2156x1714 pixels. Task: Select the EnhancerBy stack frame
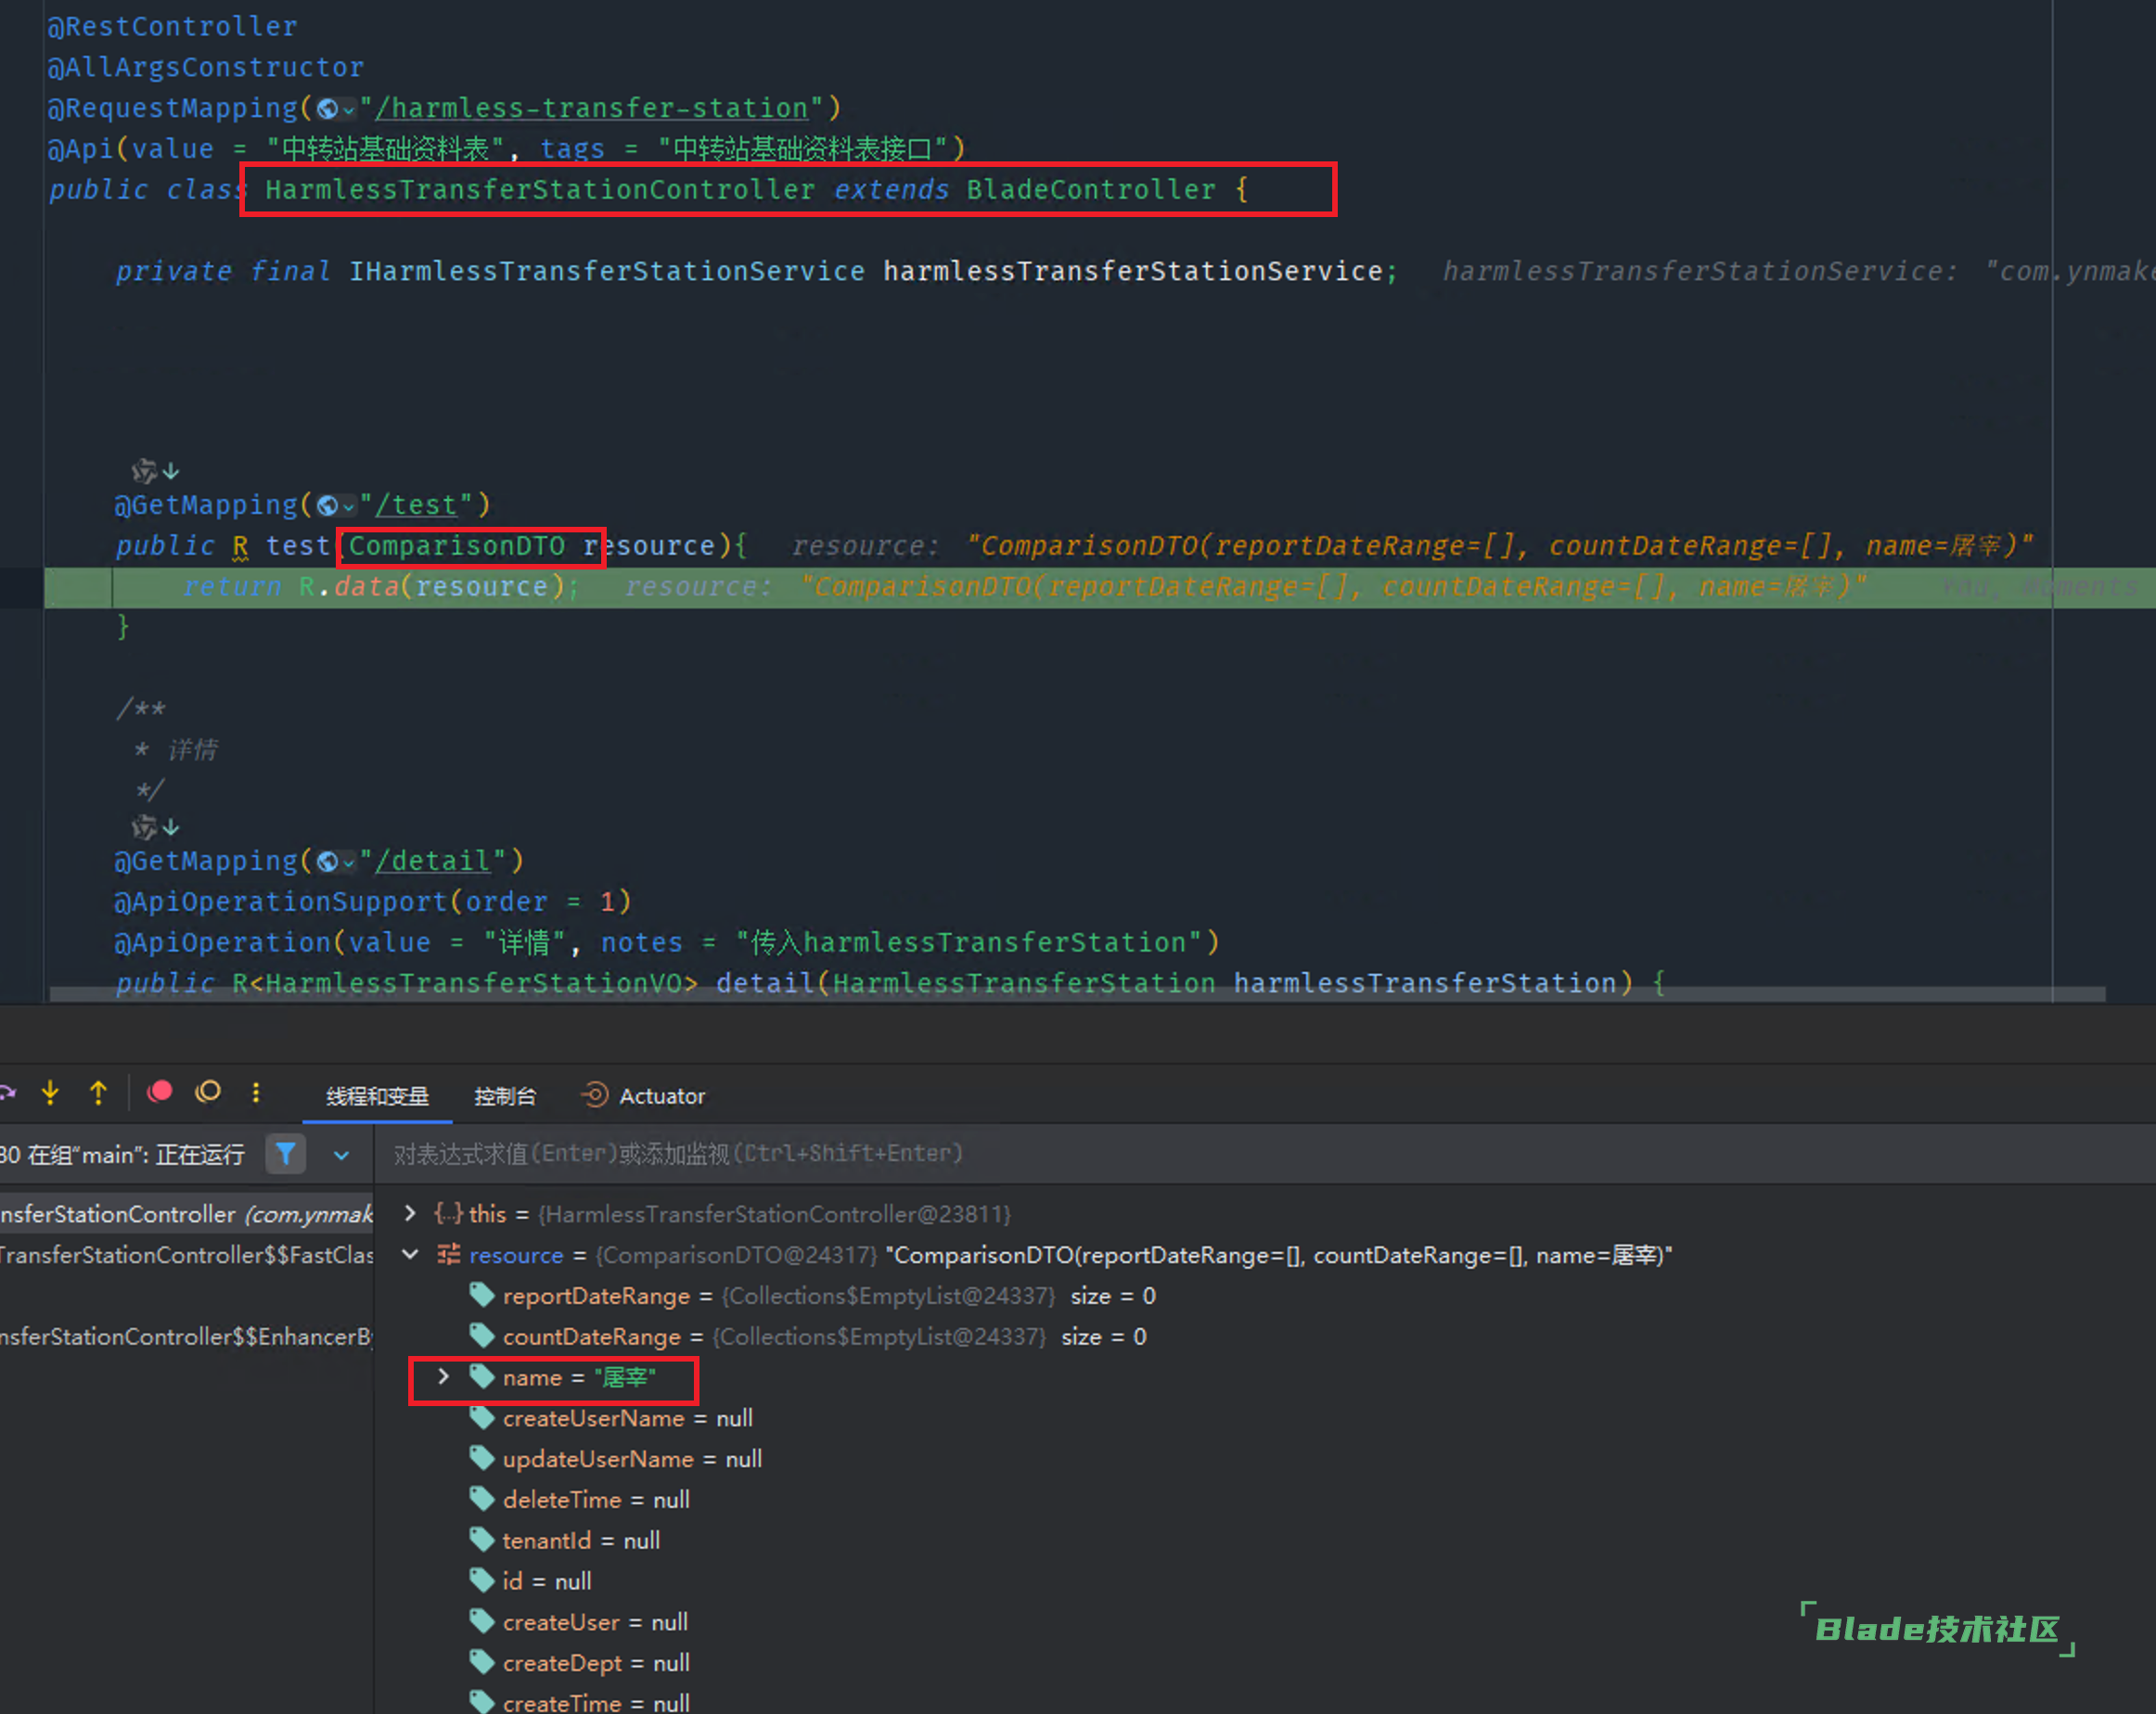187,1337
